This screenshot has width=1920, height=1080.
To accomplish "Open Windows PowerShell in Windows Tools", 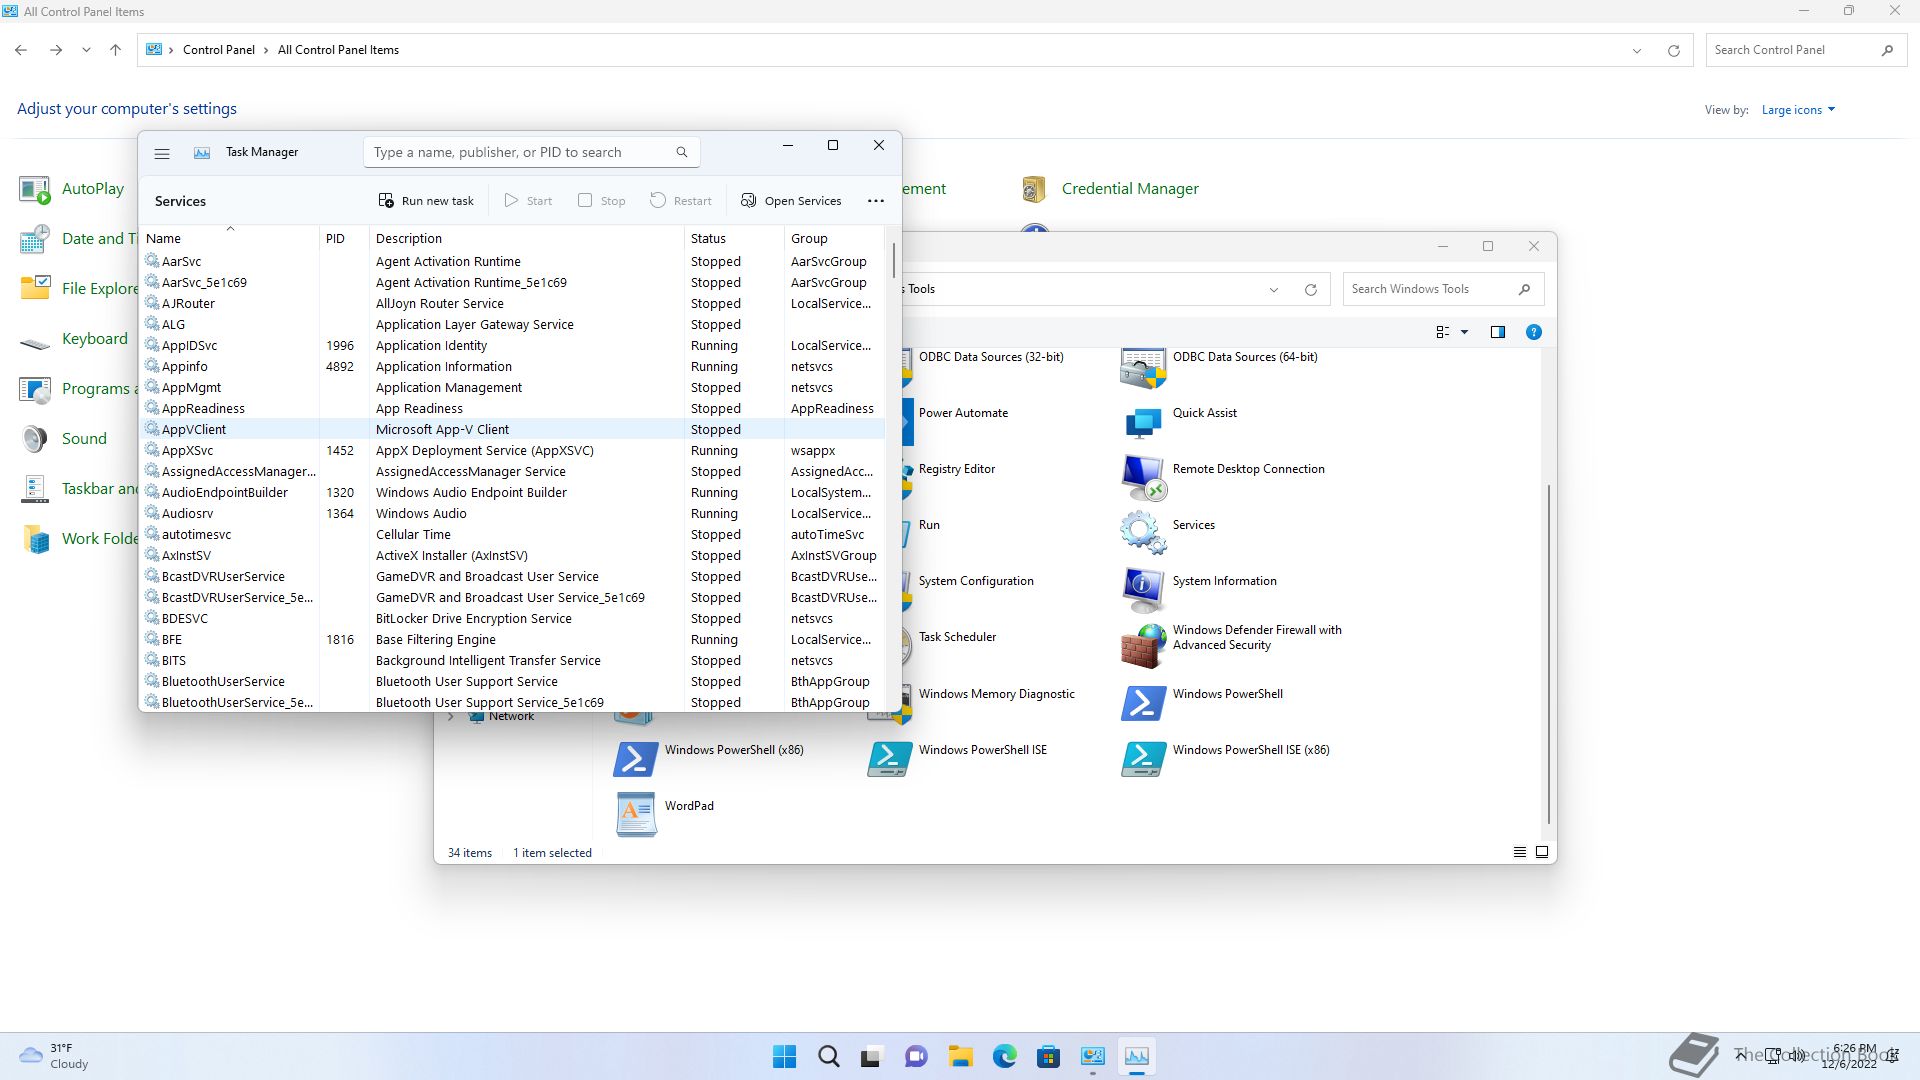I will (x=1202, y=704).
